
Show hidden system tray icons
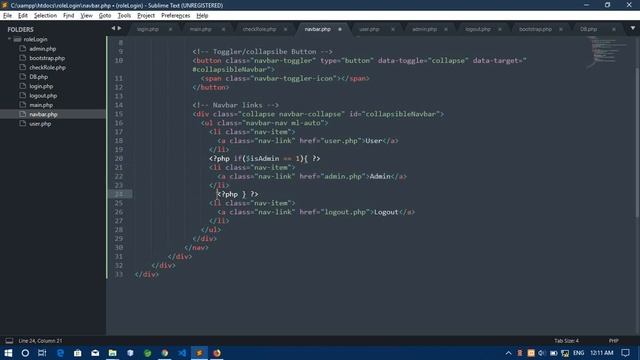point(508,353)
